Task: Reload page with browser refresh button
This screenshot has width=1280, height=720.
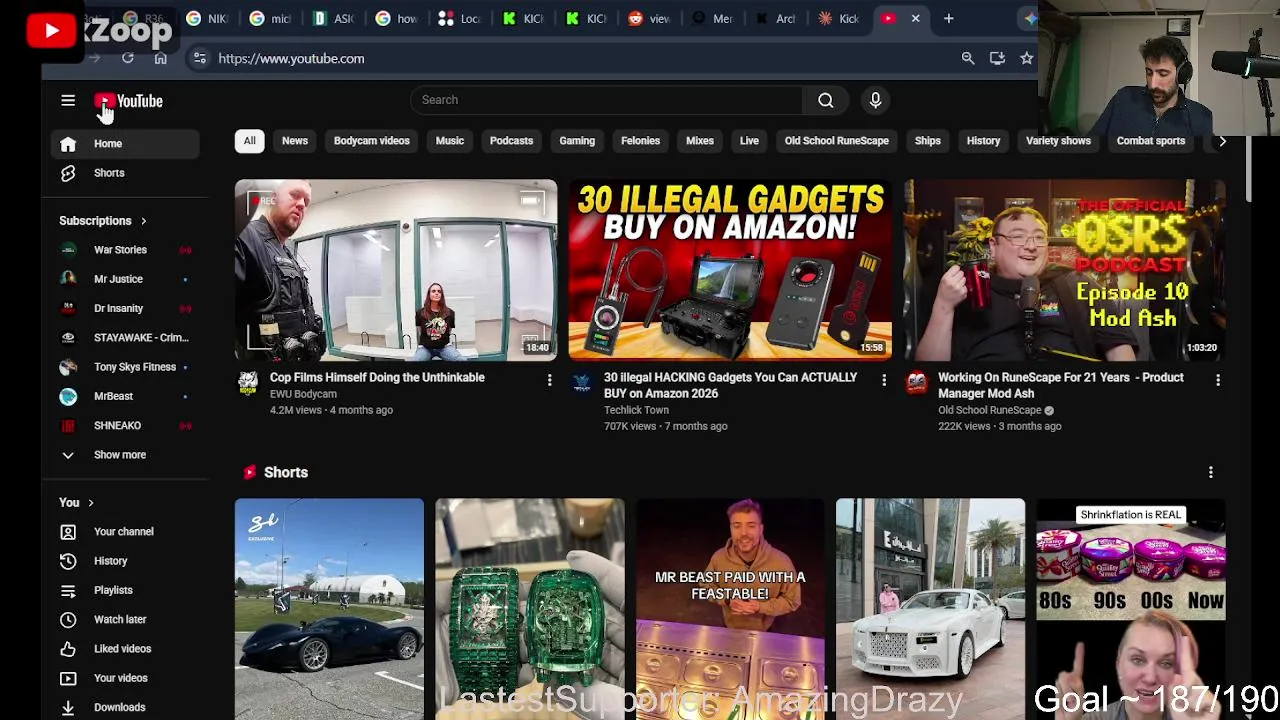Action: pyautogui.click(x=128, y=58)
